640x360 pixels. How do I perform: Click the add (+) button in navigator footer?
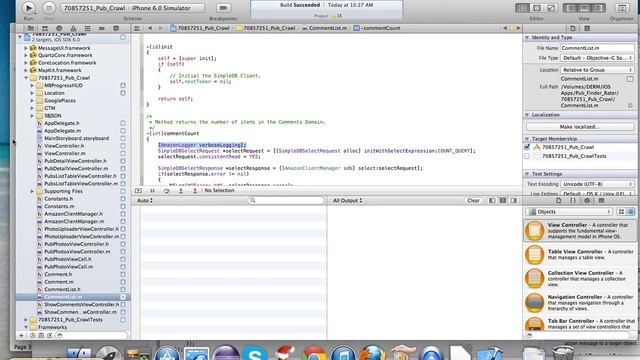(x=21, y=336)
